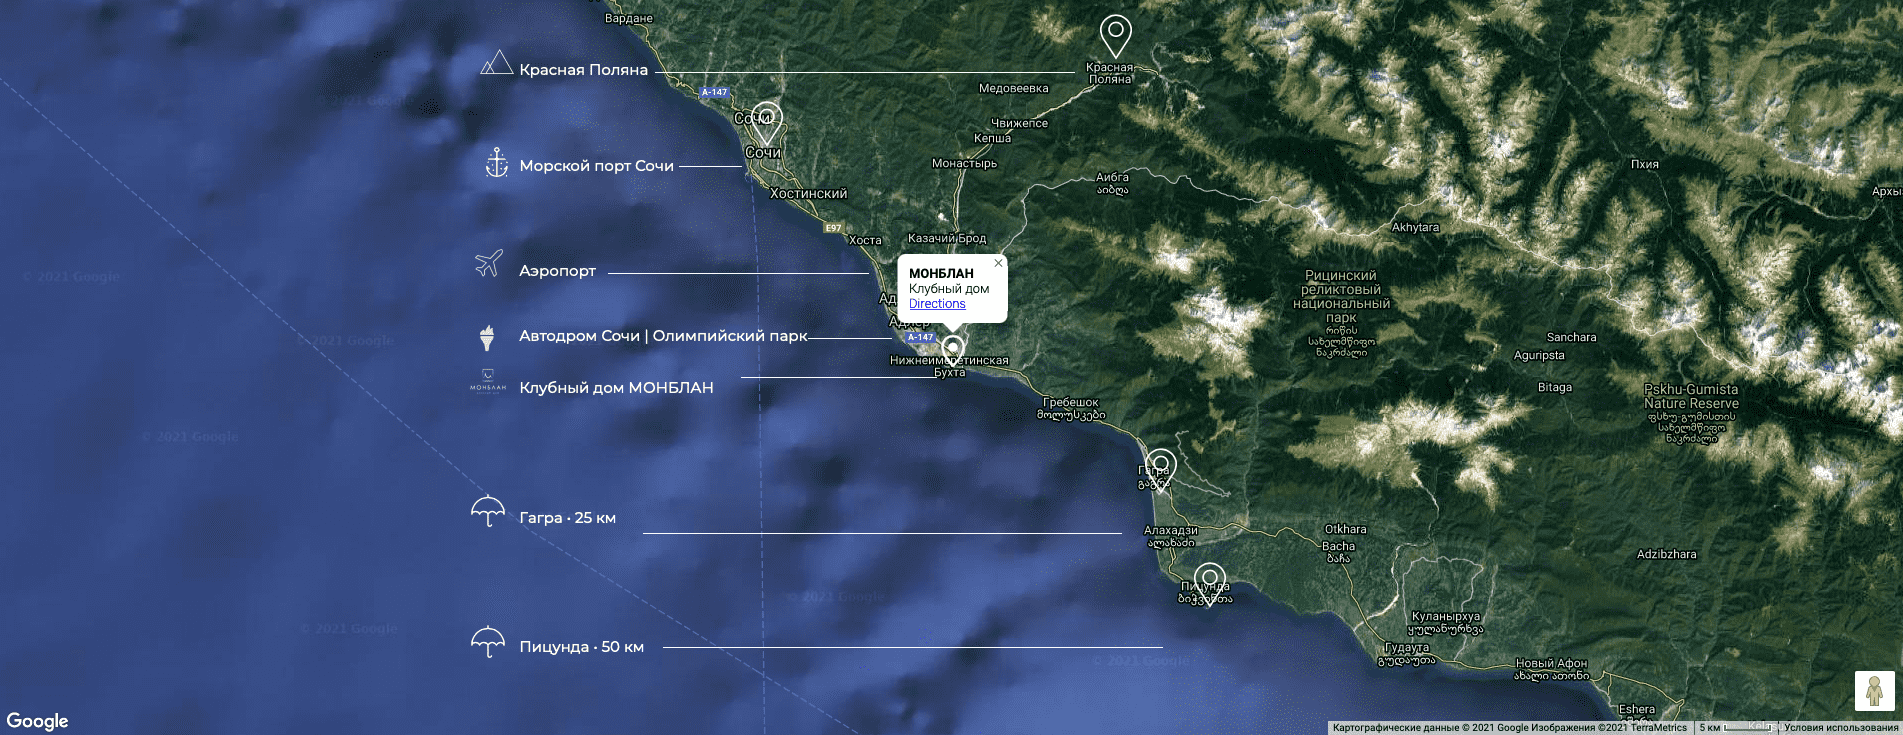Image resolution: width=1903 pixels, height=735 pixels.
Task: Click the Красная Поляна map pin marker
Action: pyautogui.click(x=1115, y=36)
